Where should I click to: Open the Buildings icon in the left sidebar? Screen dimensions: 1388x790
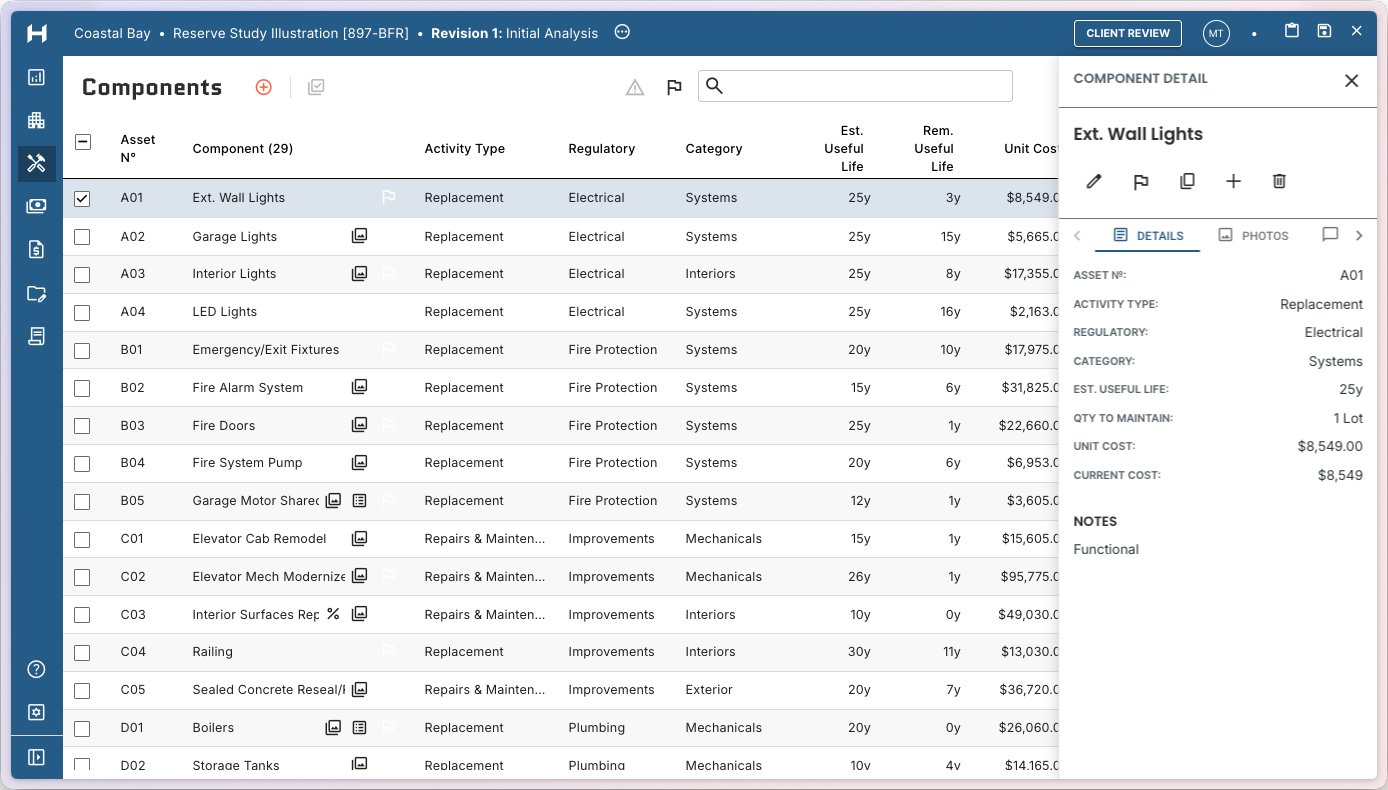36,120
